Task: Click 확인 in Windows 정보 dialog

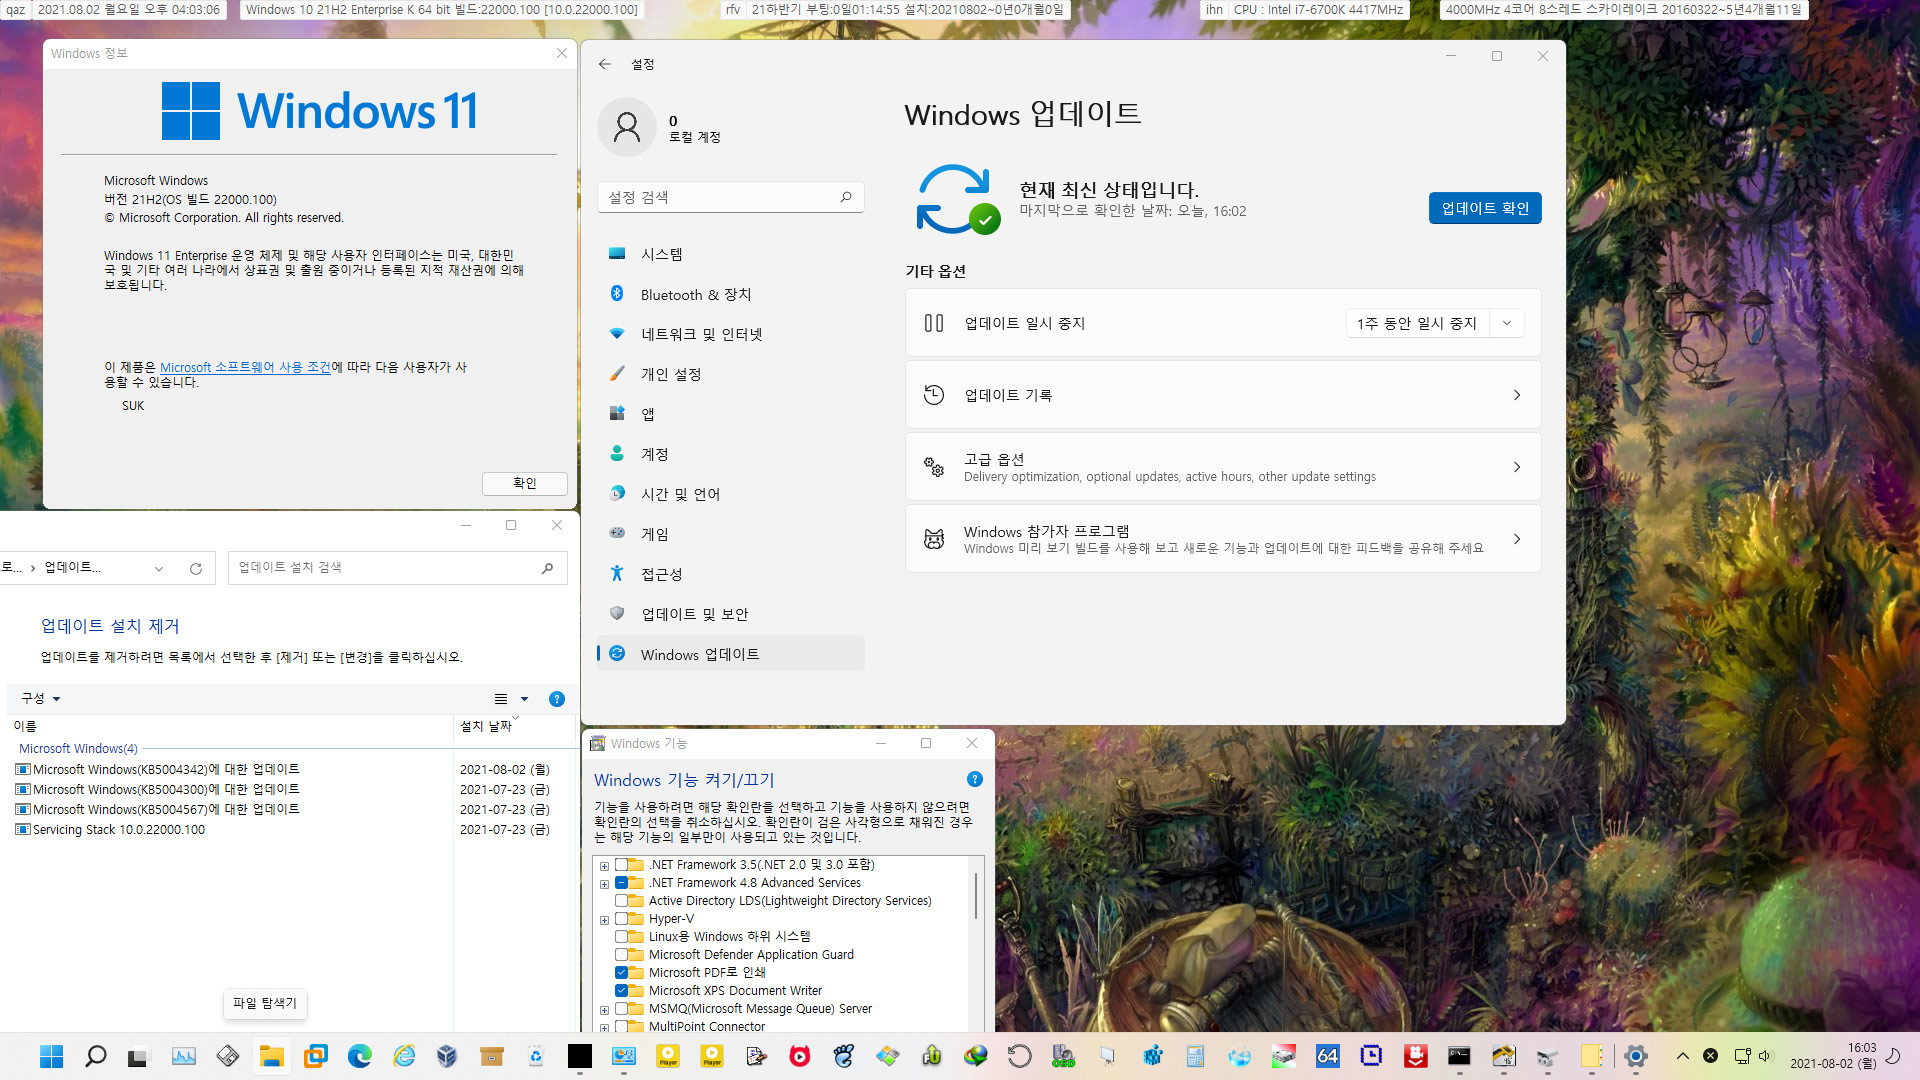Action: (x=524, y=483)
